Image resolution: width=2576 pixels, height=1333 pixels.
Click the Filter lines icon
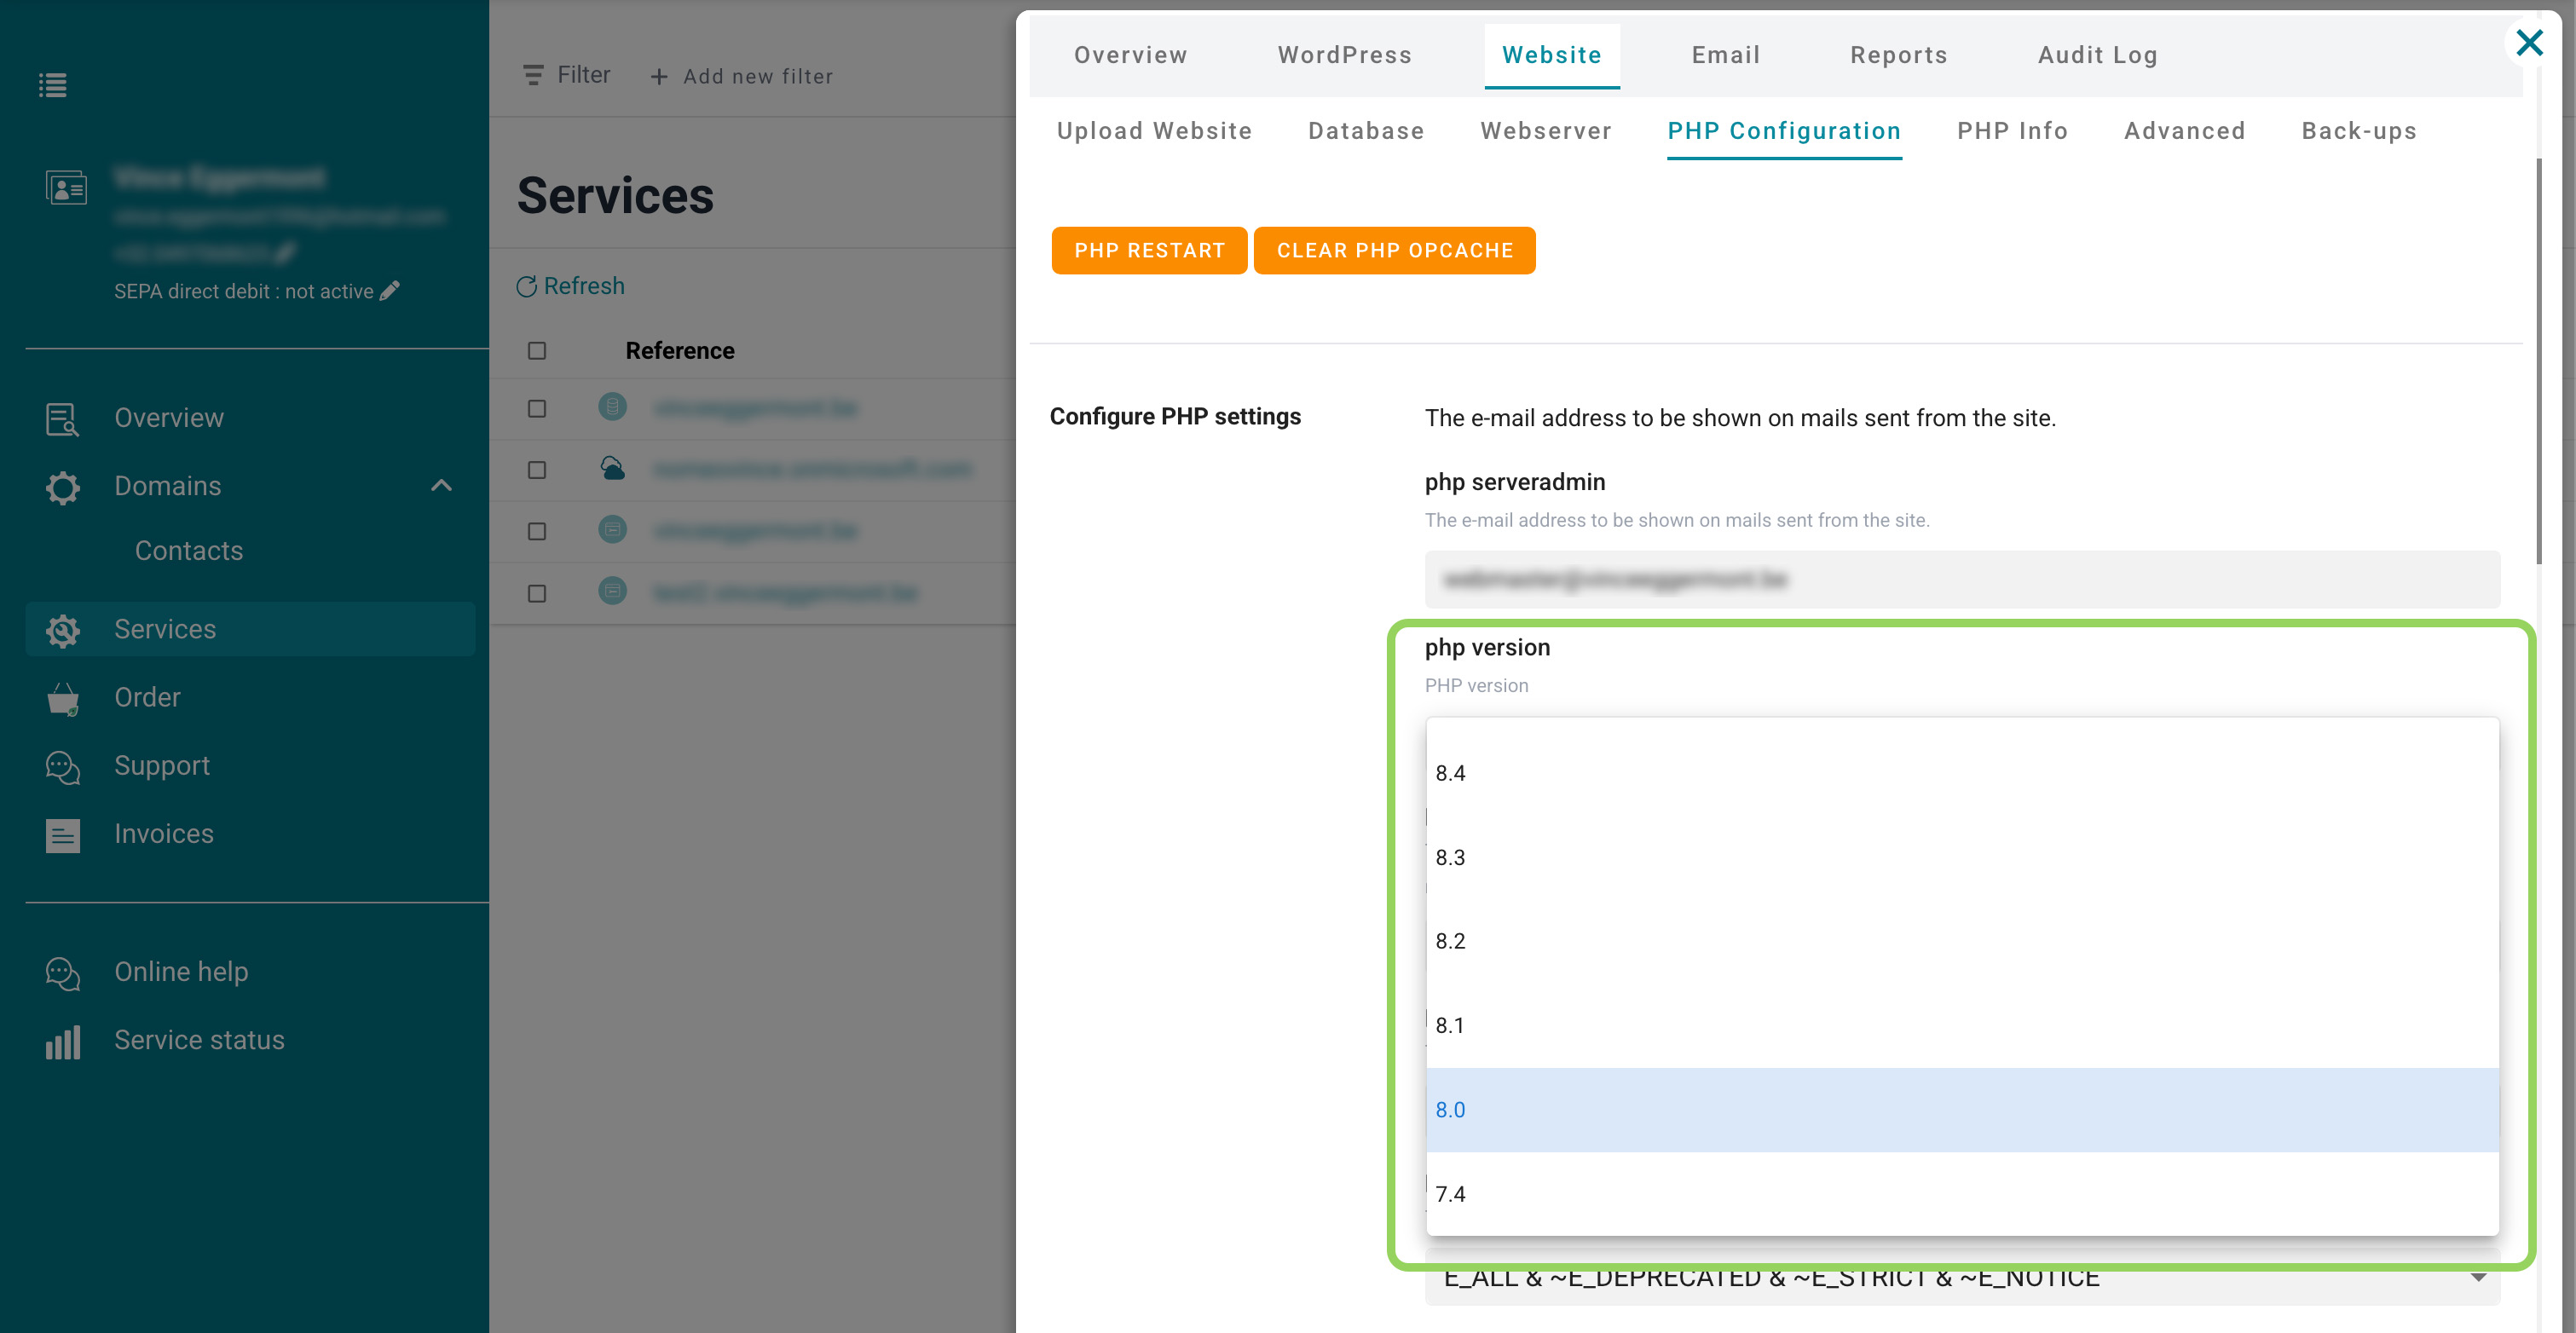click(533, 75)
